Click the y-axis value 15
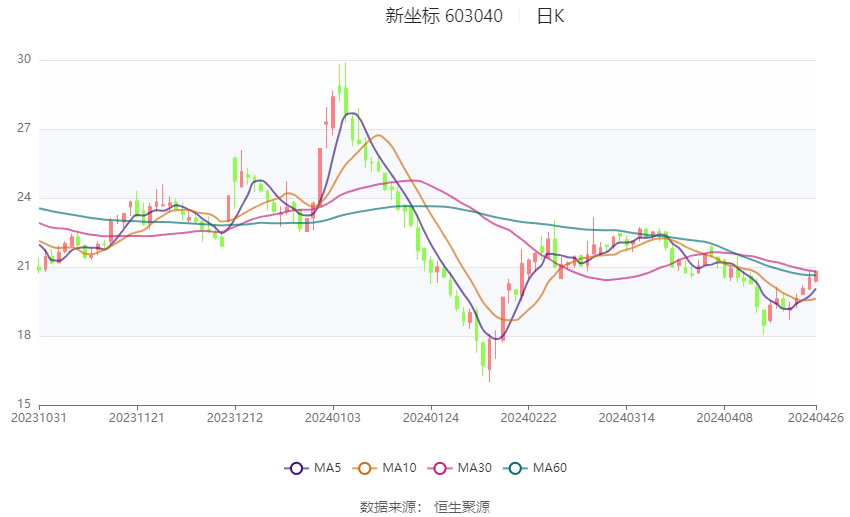 pyautogui.click(x=24, y=404)
